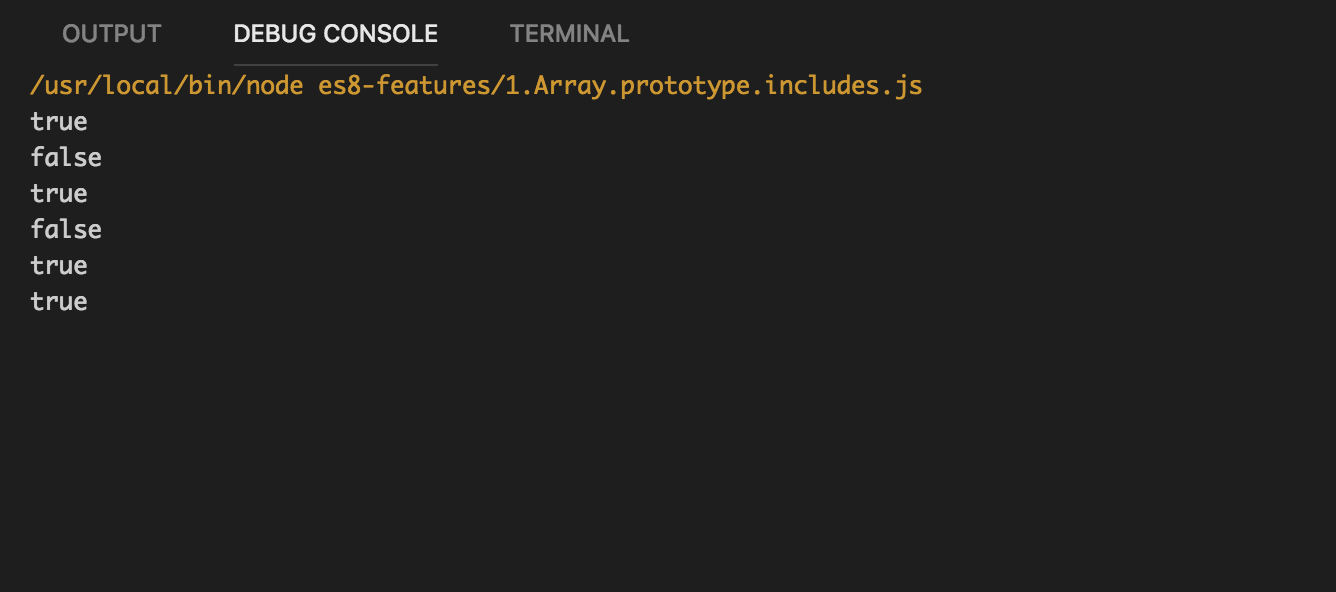Click inside the debug console area
This screenshot has width=1336, height=592.
600,400
